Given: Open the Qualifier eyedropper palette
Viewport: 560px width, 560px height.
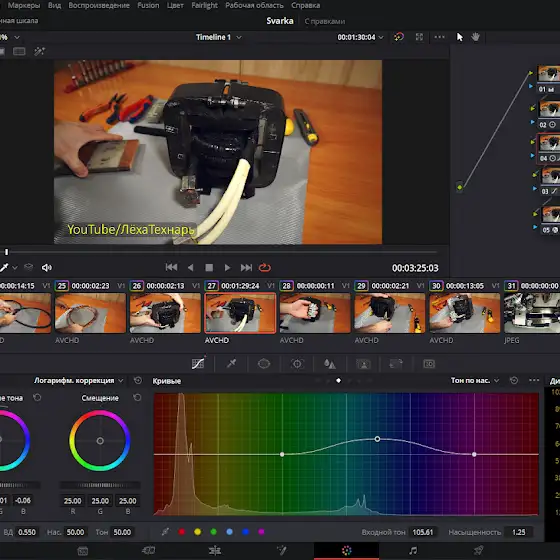Looking at the screenshot, I should coord(231,364).
